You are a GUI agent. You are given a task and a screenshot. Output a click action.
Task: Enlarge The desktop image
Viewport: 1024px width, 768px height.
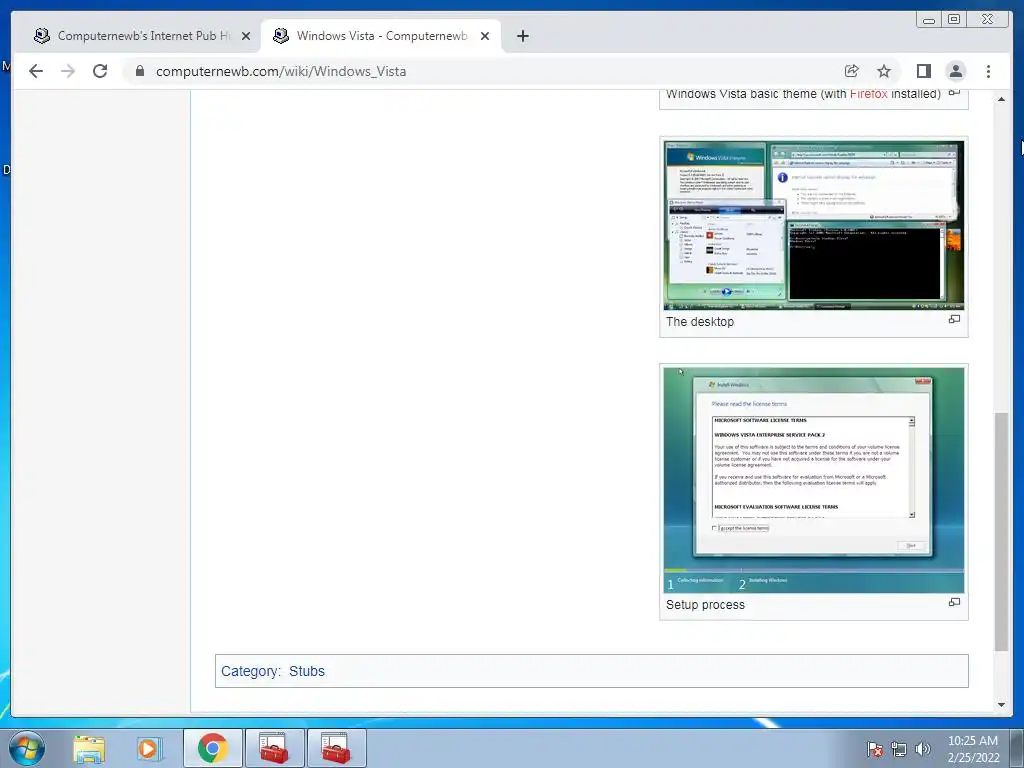click(x=954, y=319)
